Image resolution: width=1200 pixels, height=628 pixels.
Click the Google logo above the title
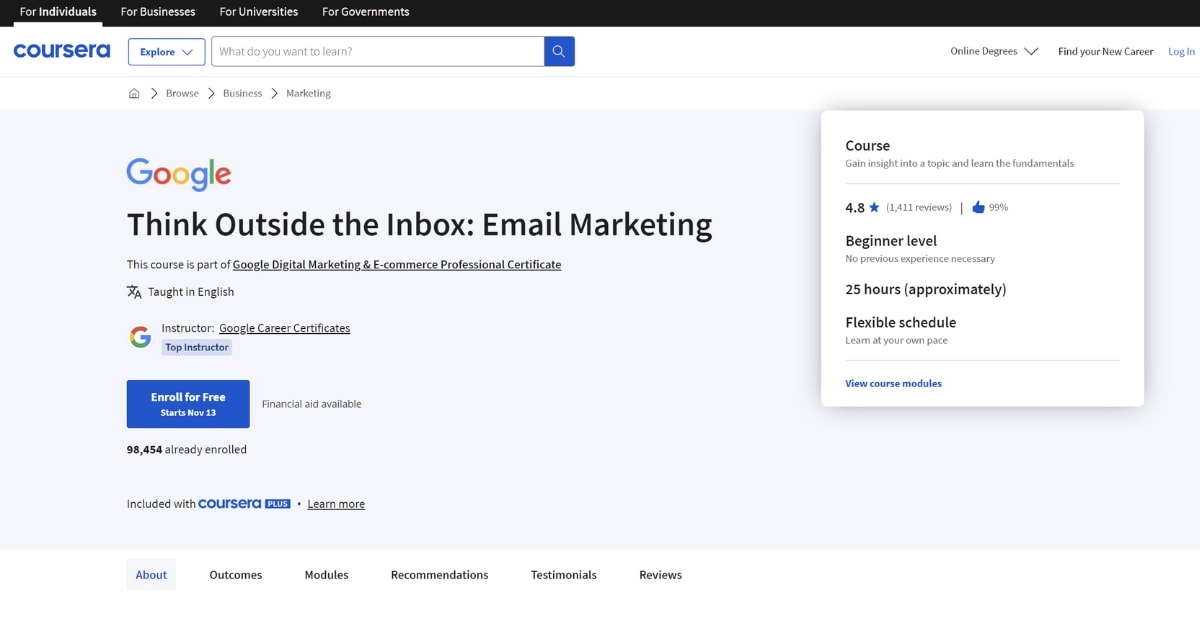point(179,174)
